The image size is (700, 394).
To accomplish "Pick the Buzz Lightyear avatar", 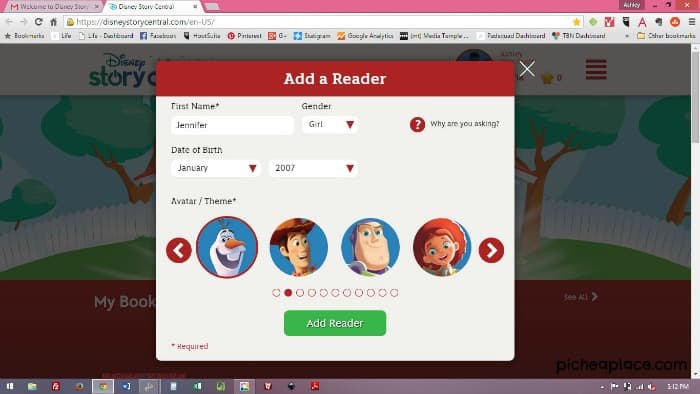I will [370, 247].
